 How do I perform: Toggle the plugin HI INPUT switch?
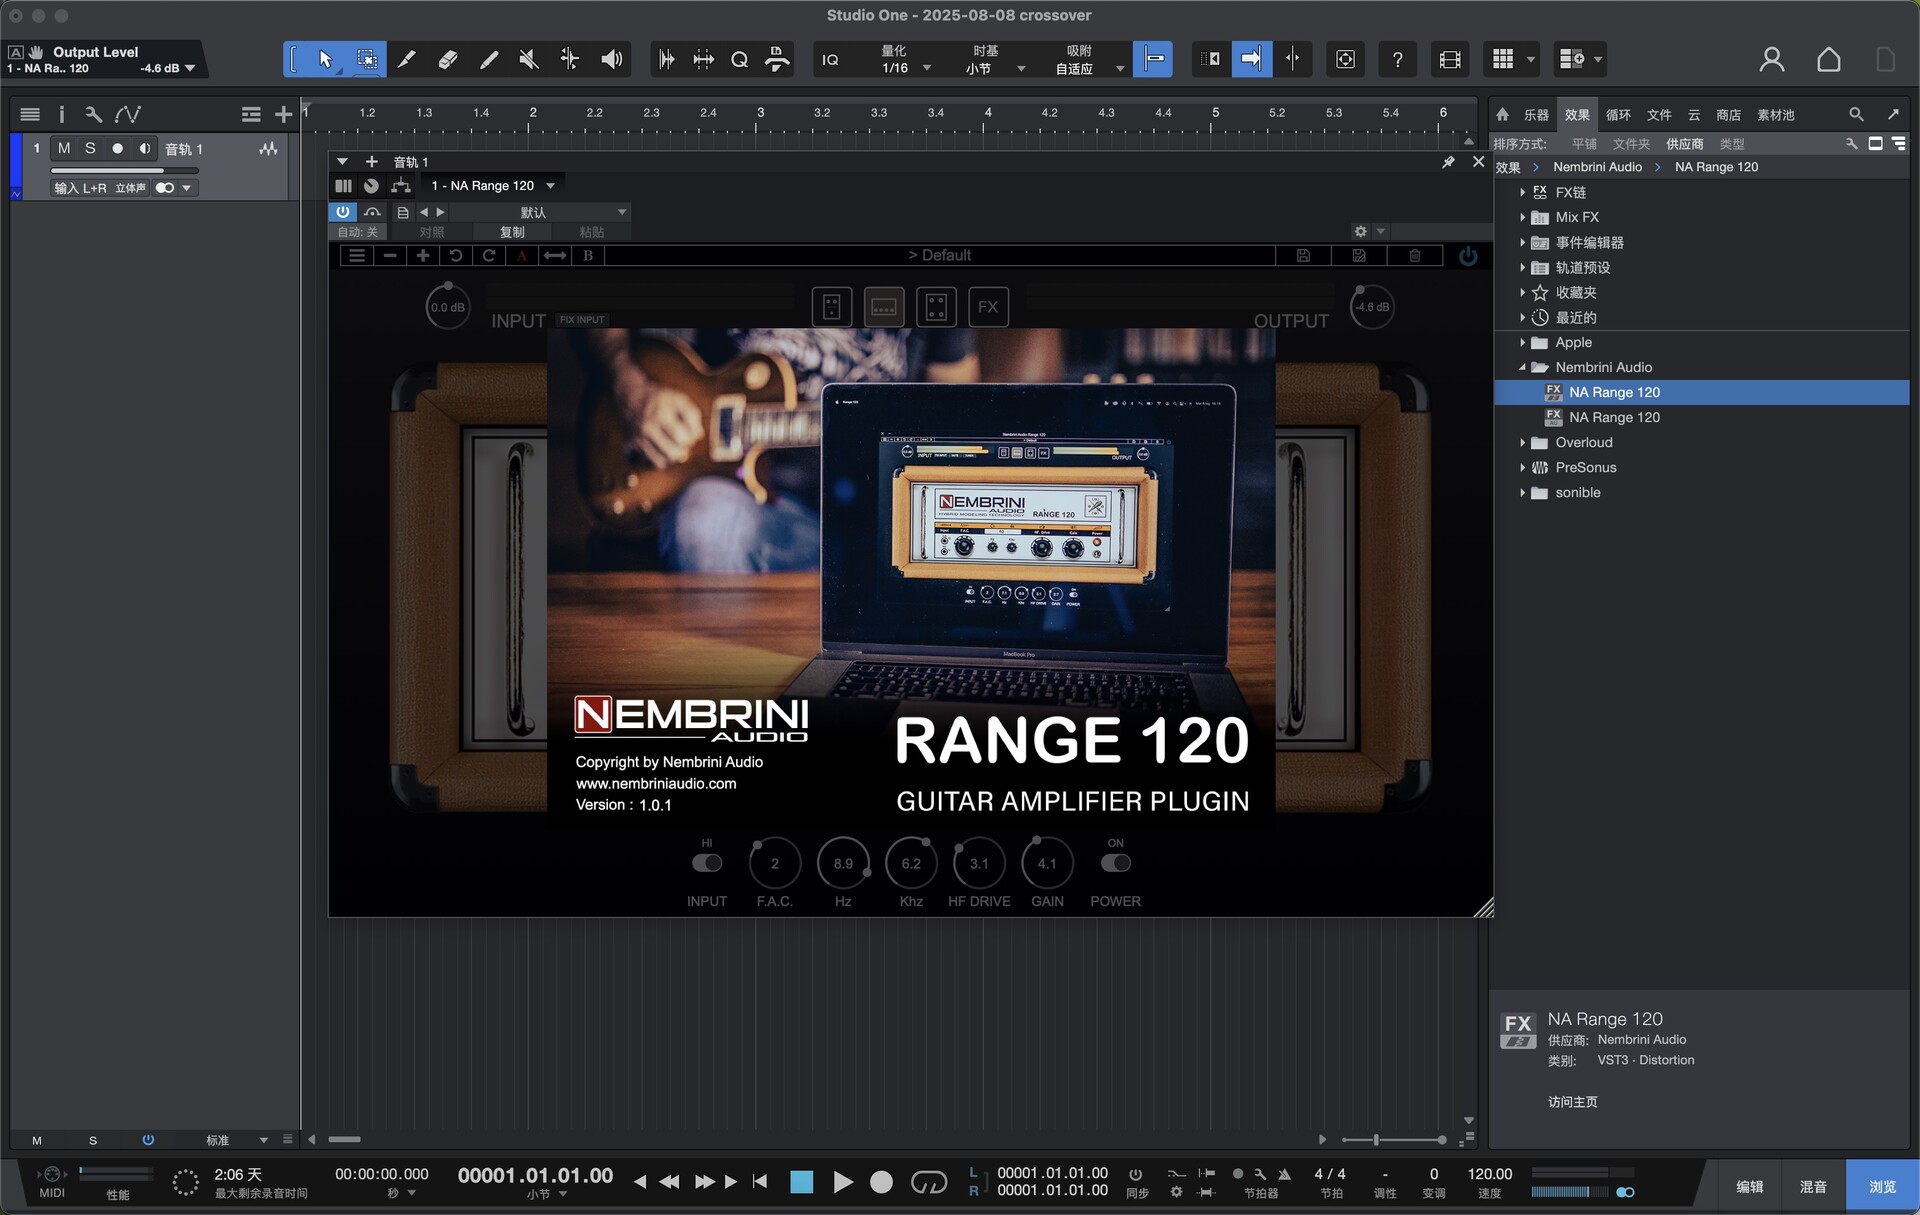coord(707,863)
